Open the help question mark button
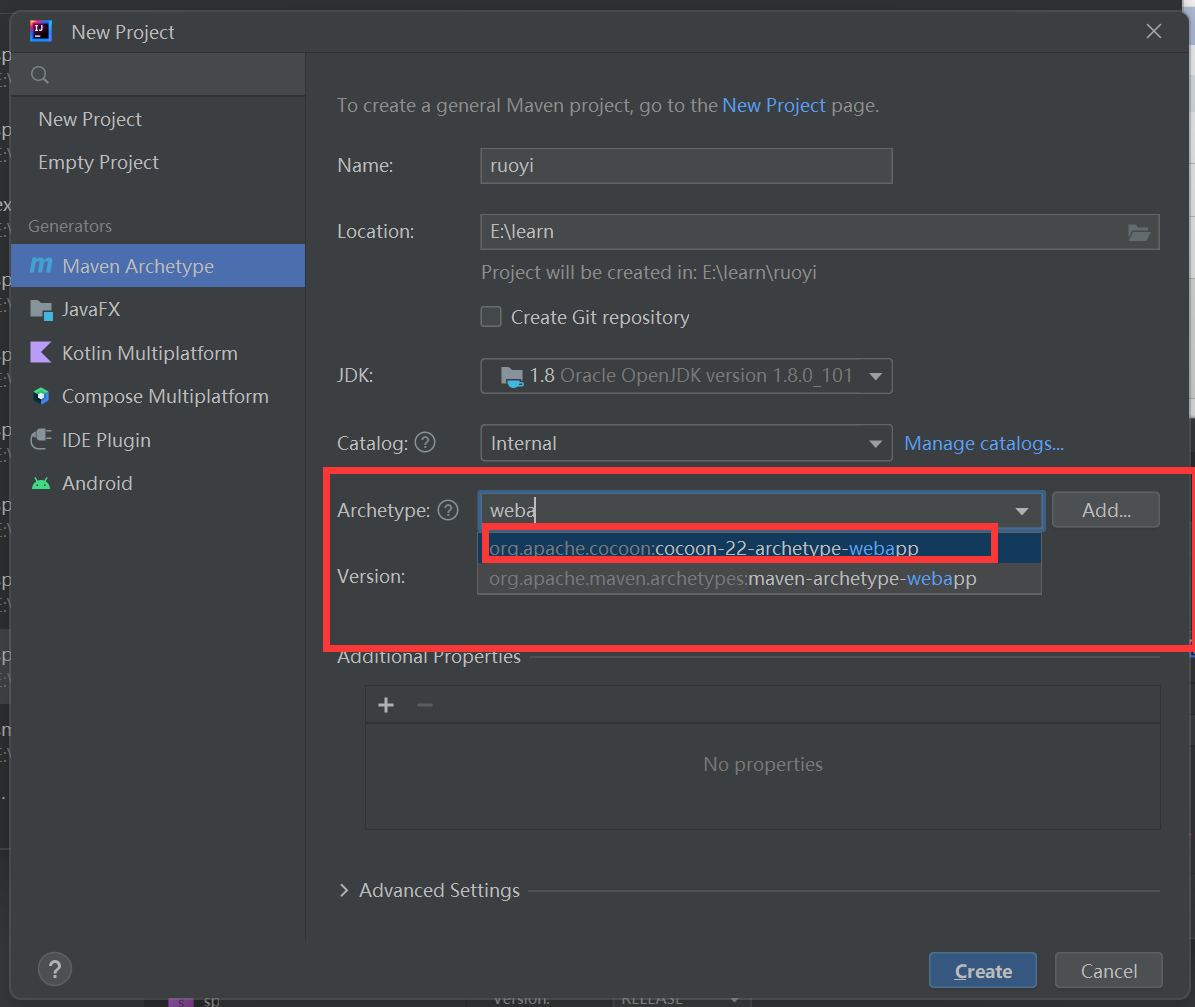 click(x=55, y=970)
